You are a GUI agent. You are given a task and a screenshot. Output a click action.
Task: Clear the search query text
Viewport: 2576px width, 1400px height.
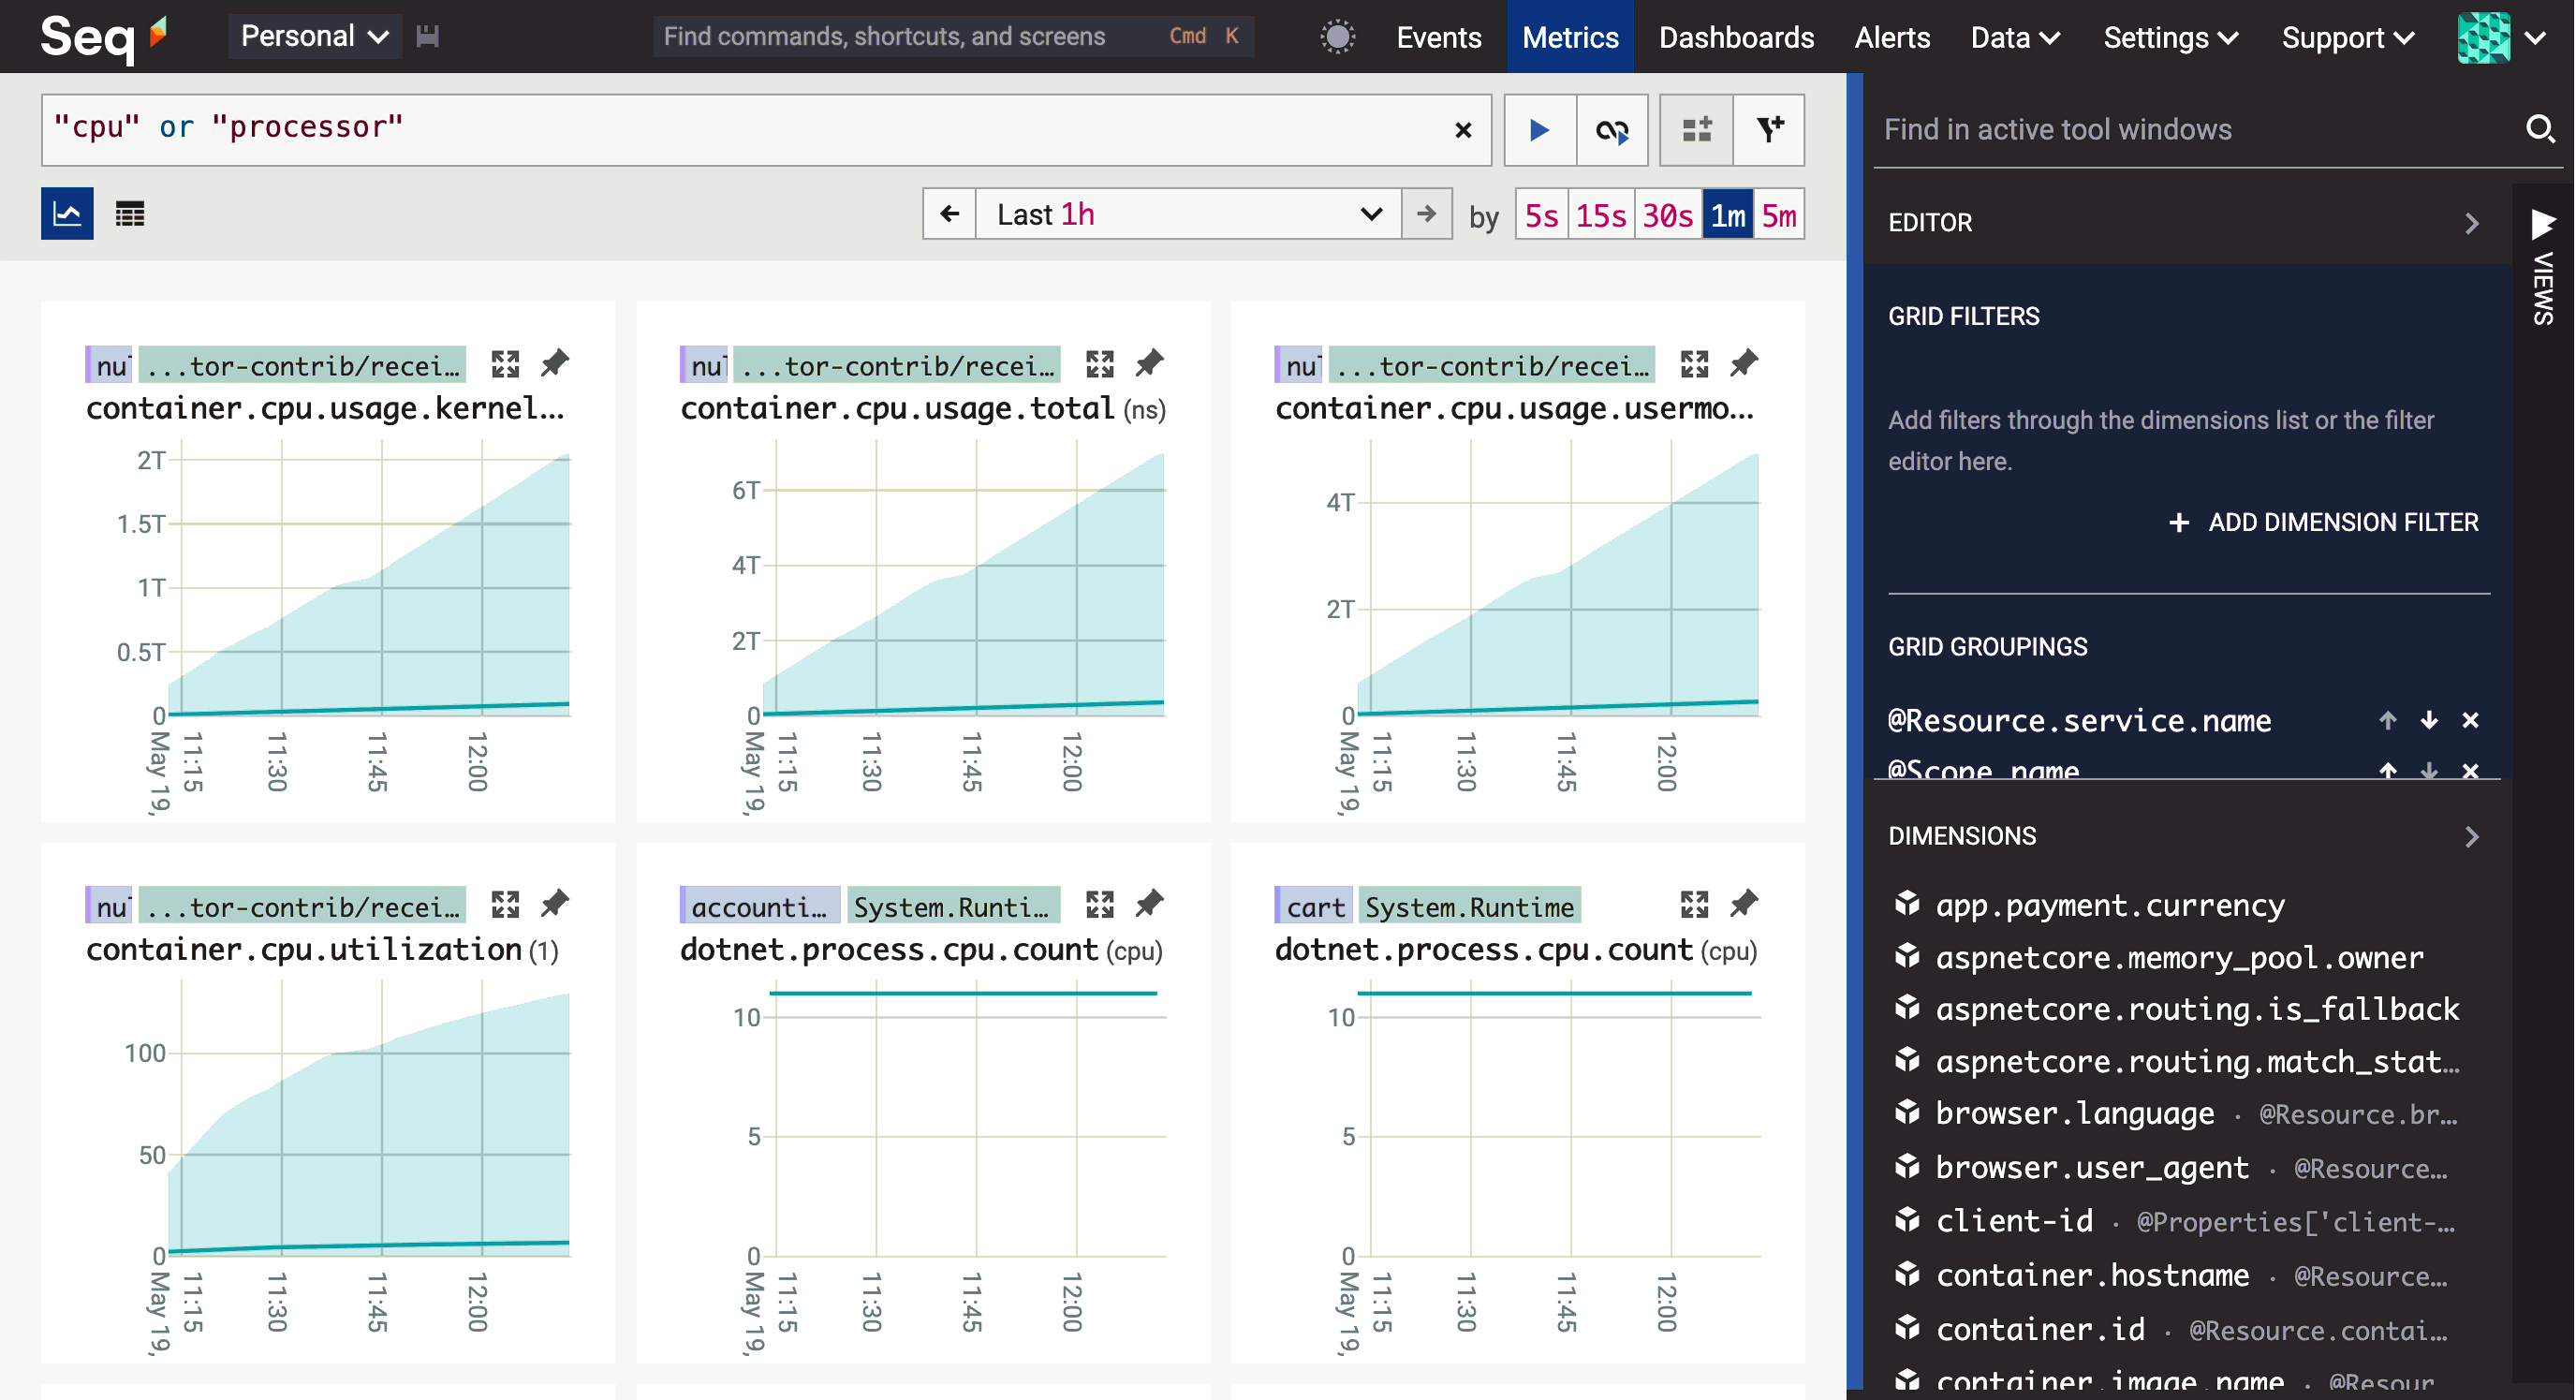pos(1463,130)
